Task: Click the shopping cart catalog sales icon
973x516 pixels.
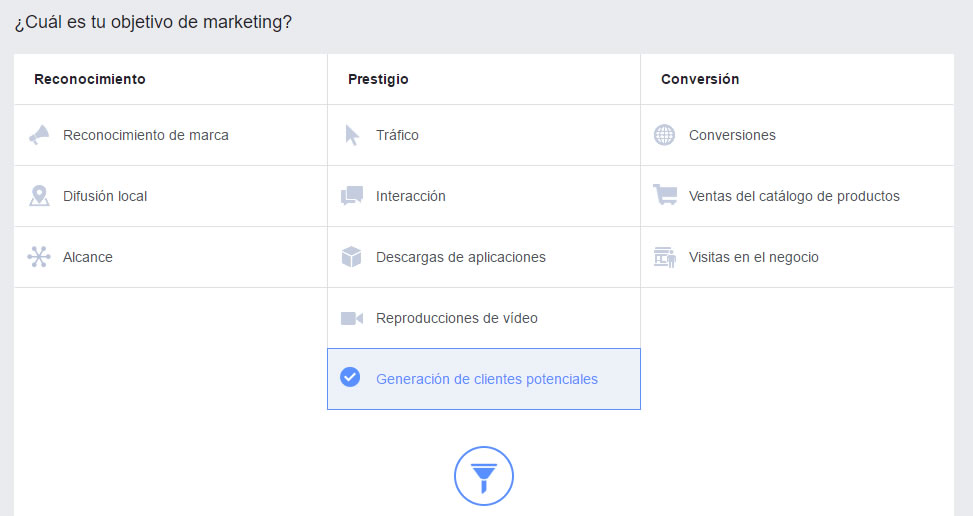Action: click(x=665, y=195)
